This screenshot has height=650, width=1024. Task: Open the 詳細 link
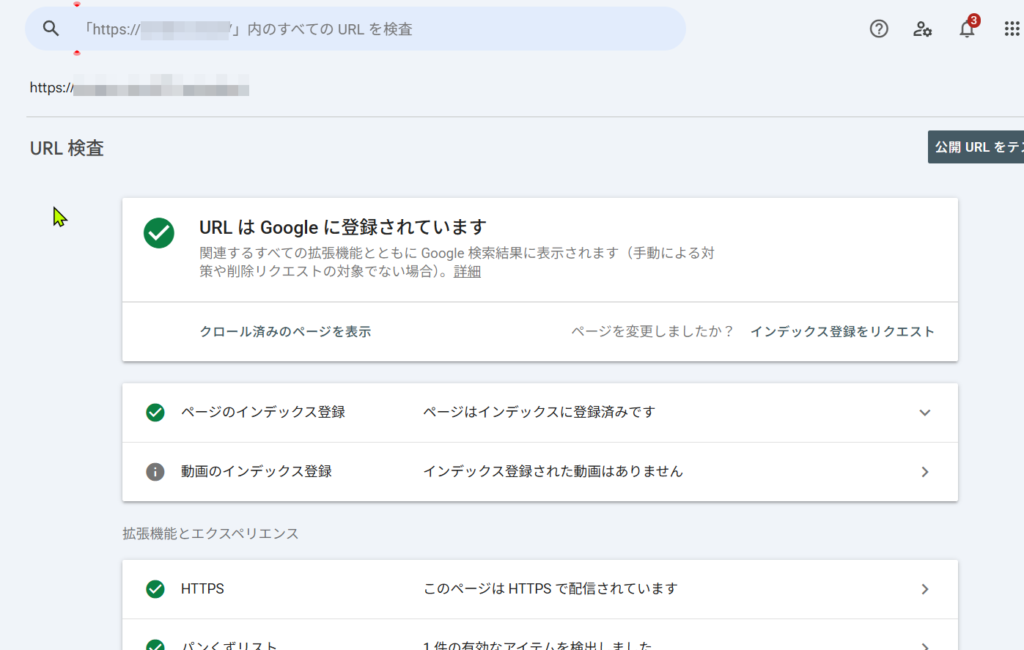click(467, 272)
